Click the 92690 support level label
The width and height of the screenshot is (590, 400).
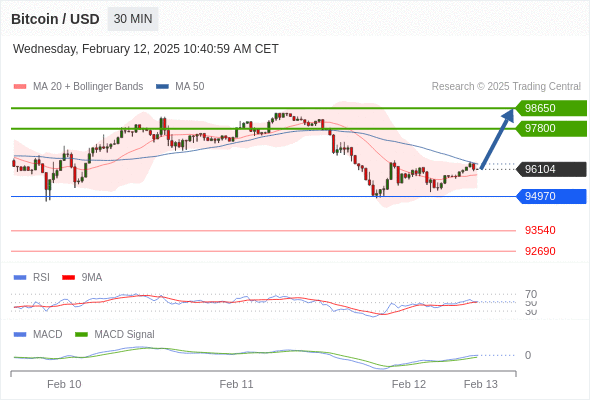click(x=540, y=251)
